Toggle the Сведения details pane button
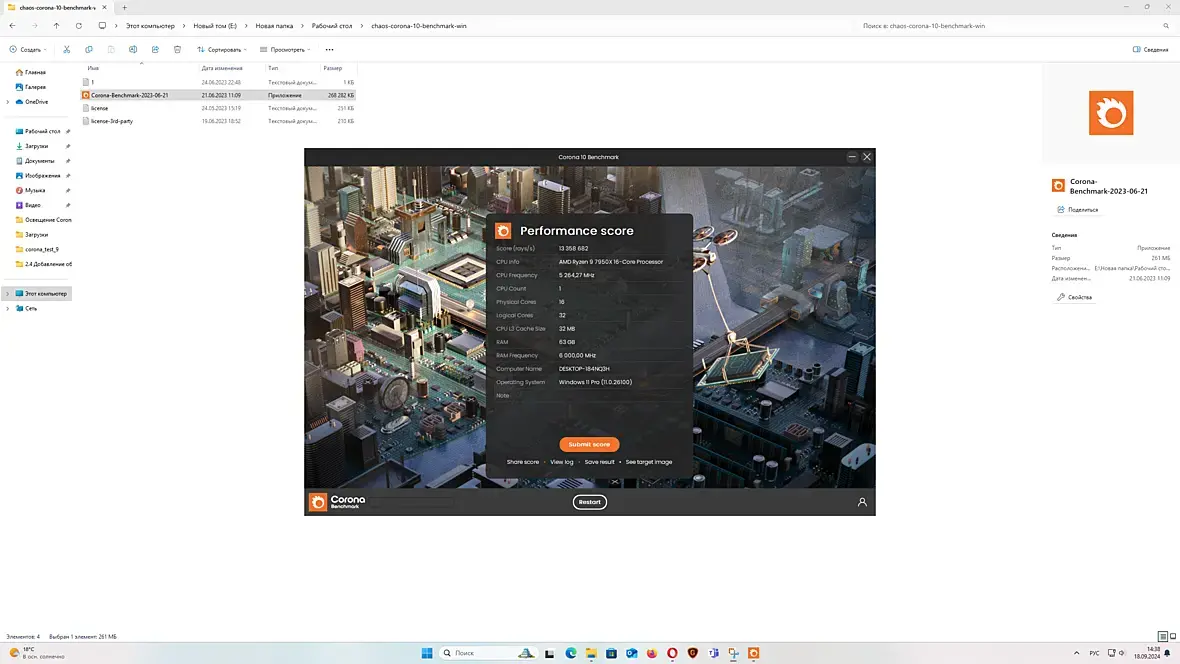 1151,50
